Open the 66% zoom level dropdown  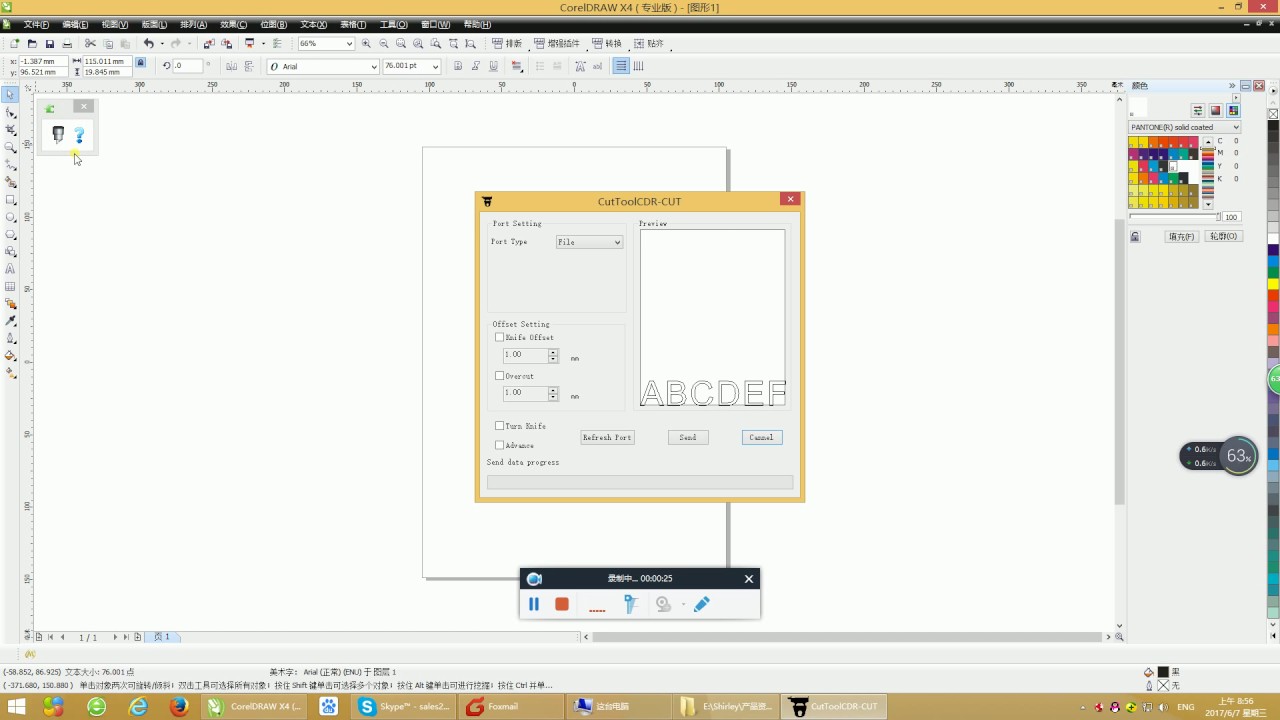pos(349,44)
